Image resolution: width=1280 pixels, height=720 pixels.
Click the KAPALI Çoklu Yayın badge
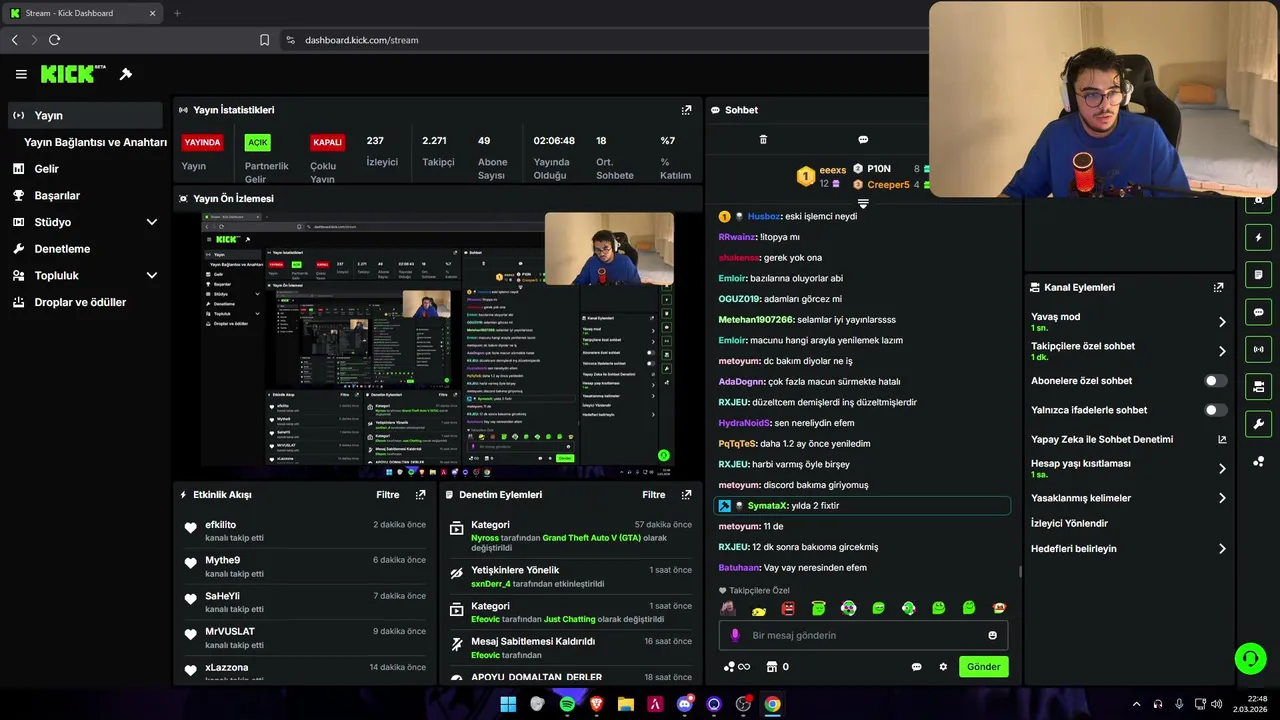(x=327, y=143)
